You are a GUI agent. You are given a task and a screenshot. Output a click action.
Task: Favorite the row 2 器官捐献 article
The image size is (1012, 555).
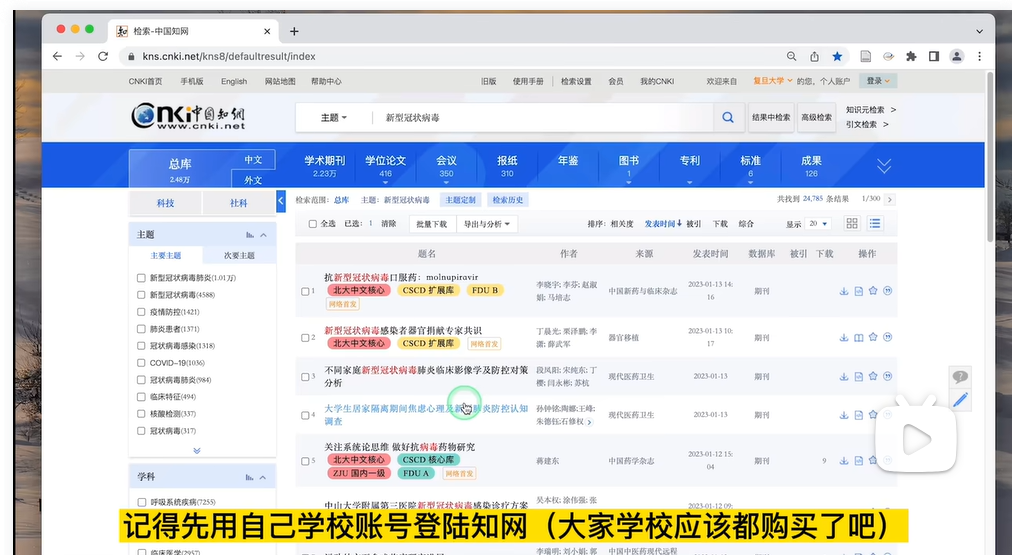point(873,337)
